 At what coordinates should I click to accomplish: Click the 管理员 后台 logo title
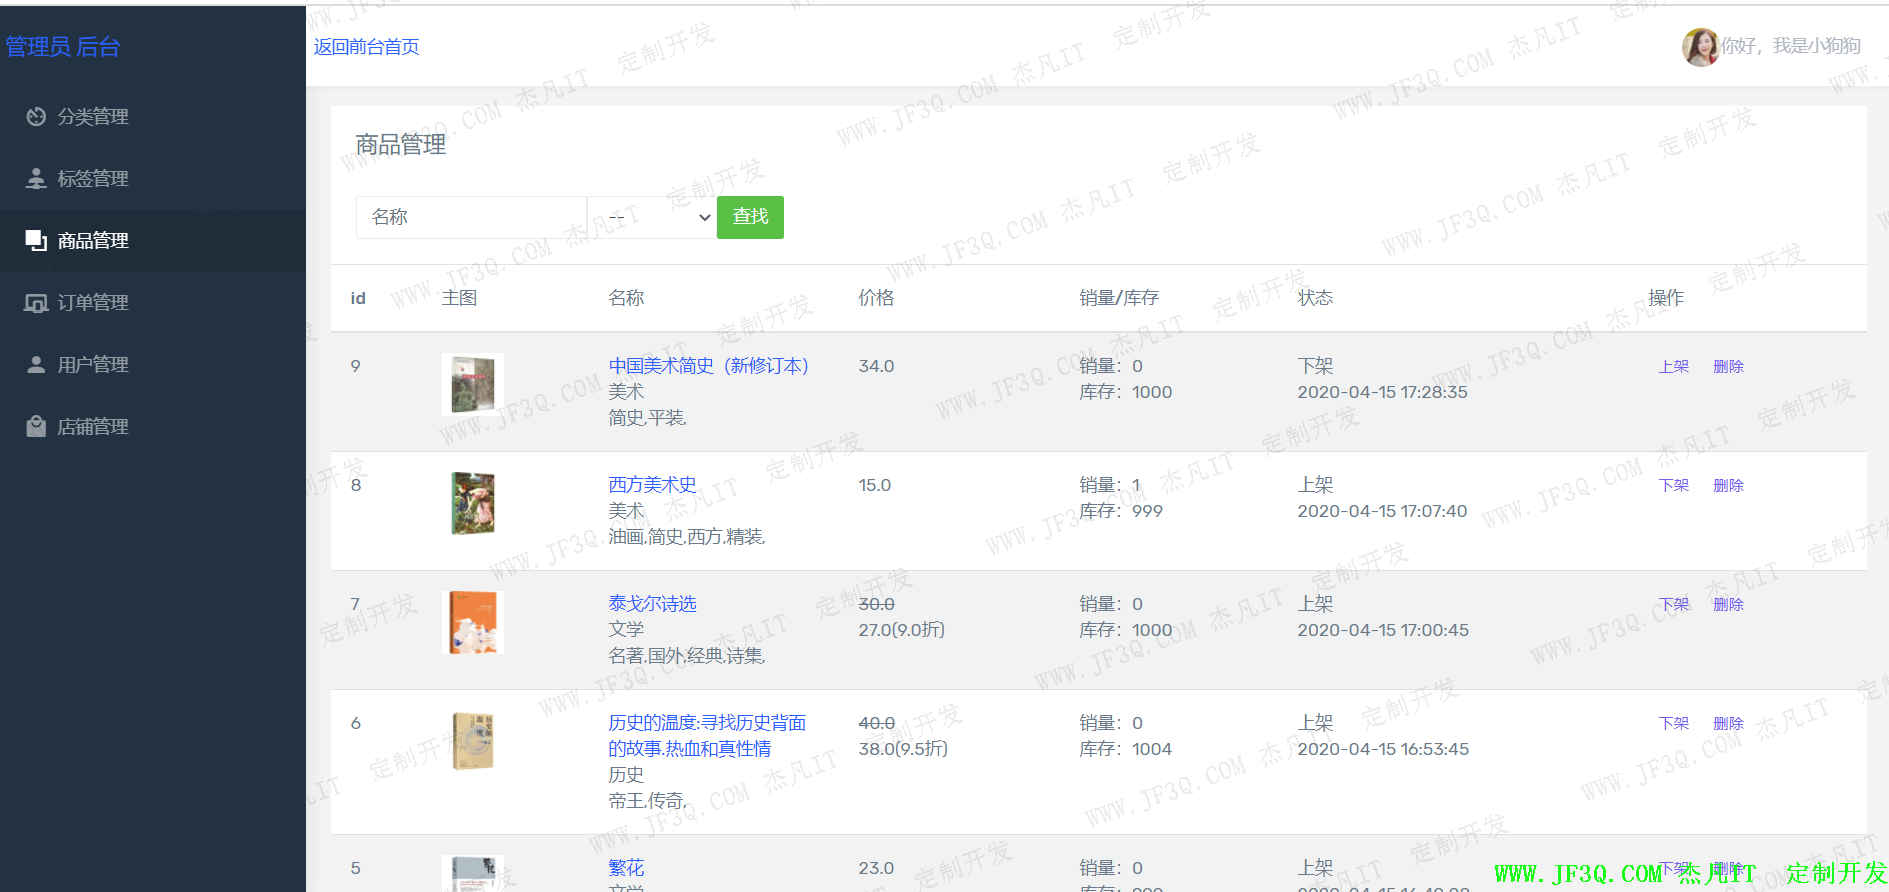coord(63,47)
